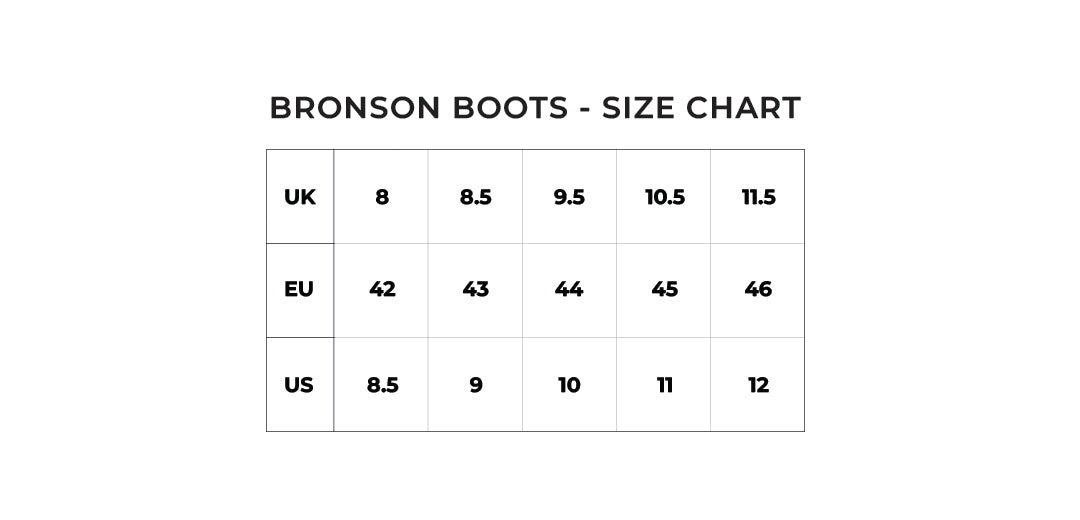This screenshot has width=1080, height=520.
Task: Pick US size 9 cell
Action: [x=475, y=385]
